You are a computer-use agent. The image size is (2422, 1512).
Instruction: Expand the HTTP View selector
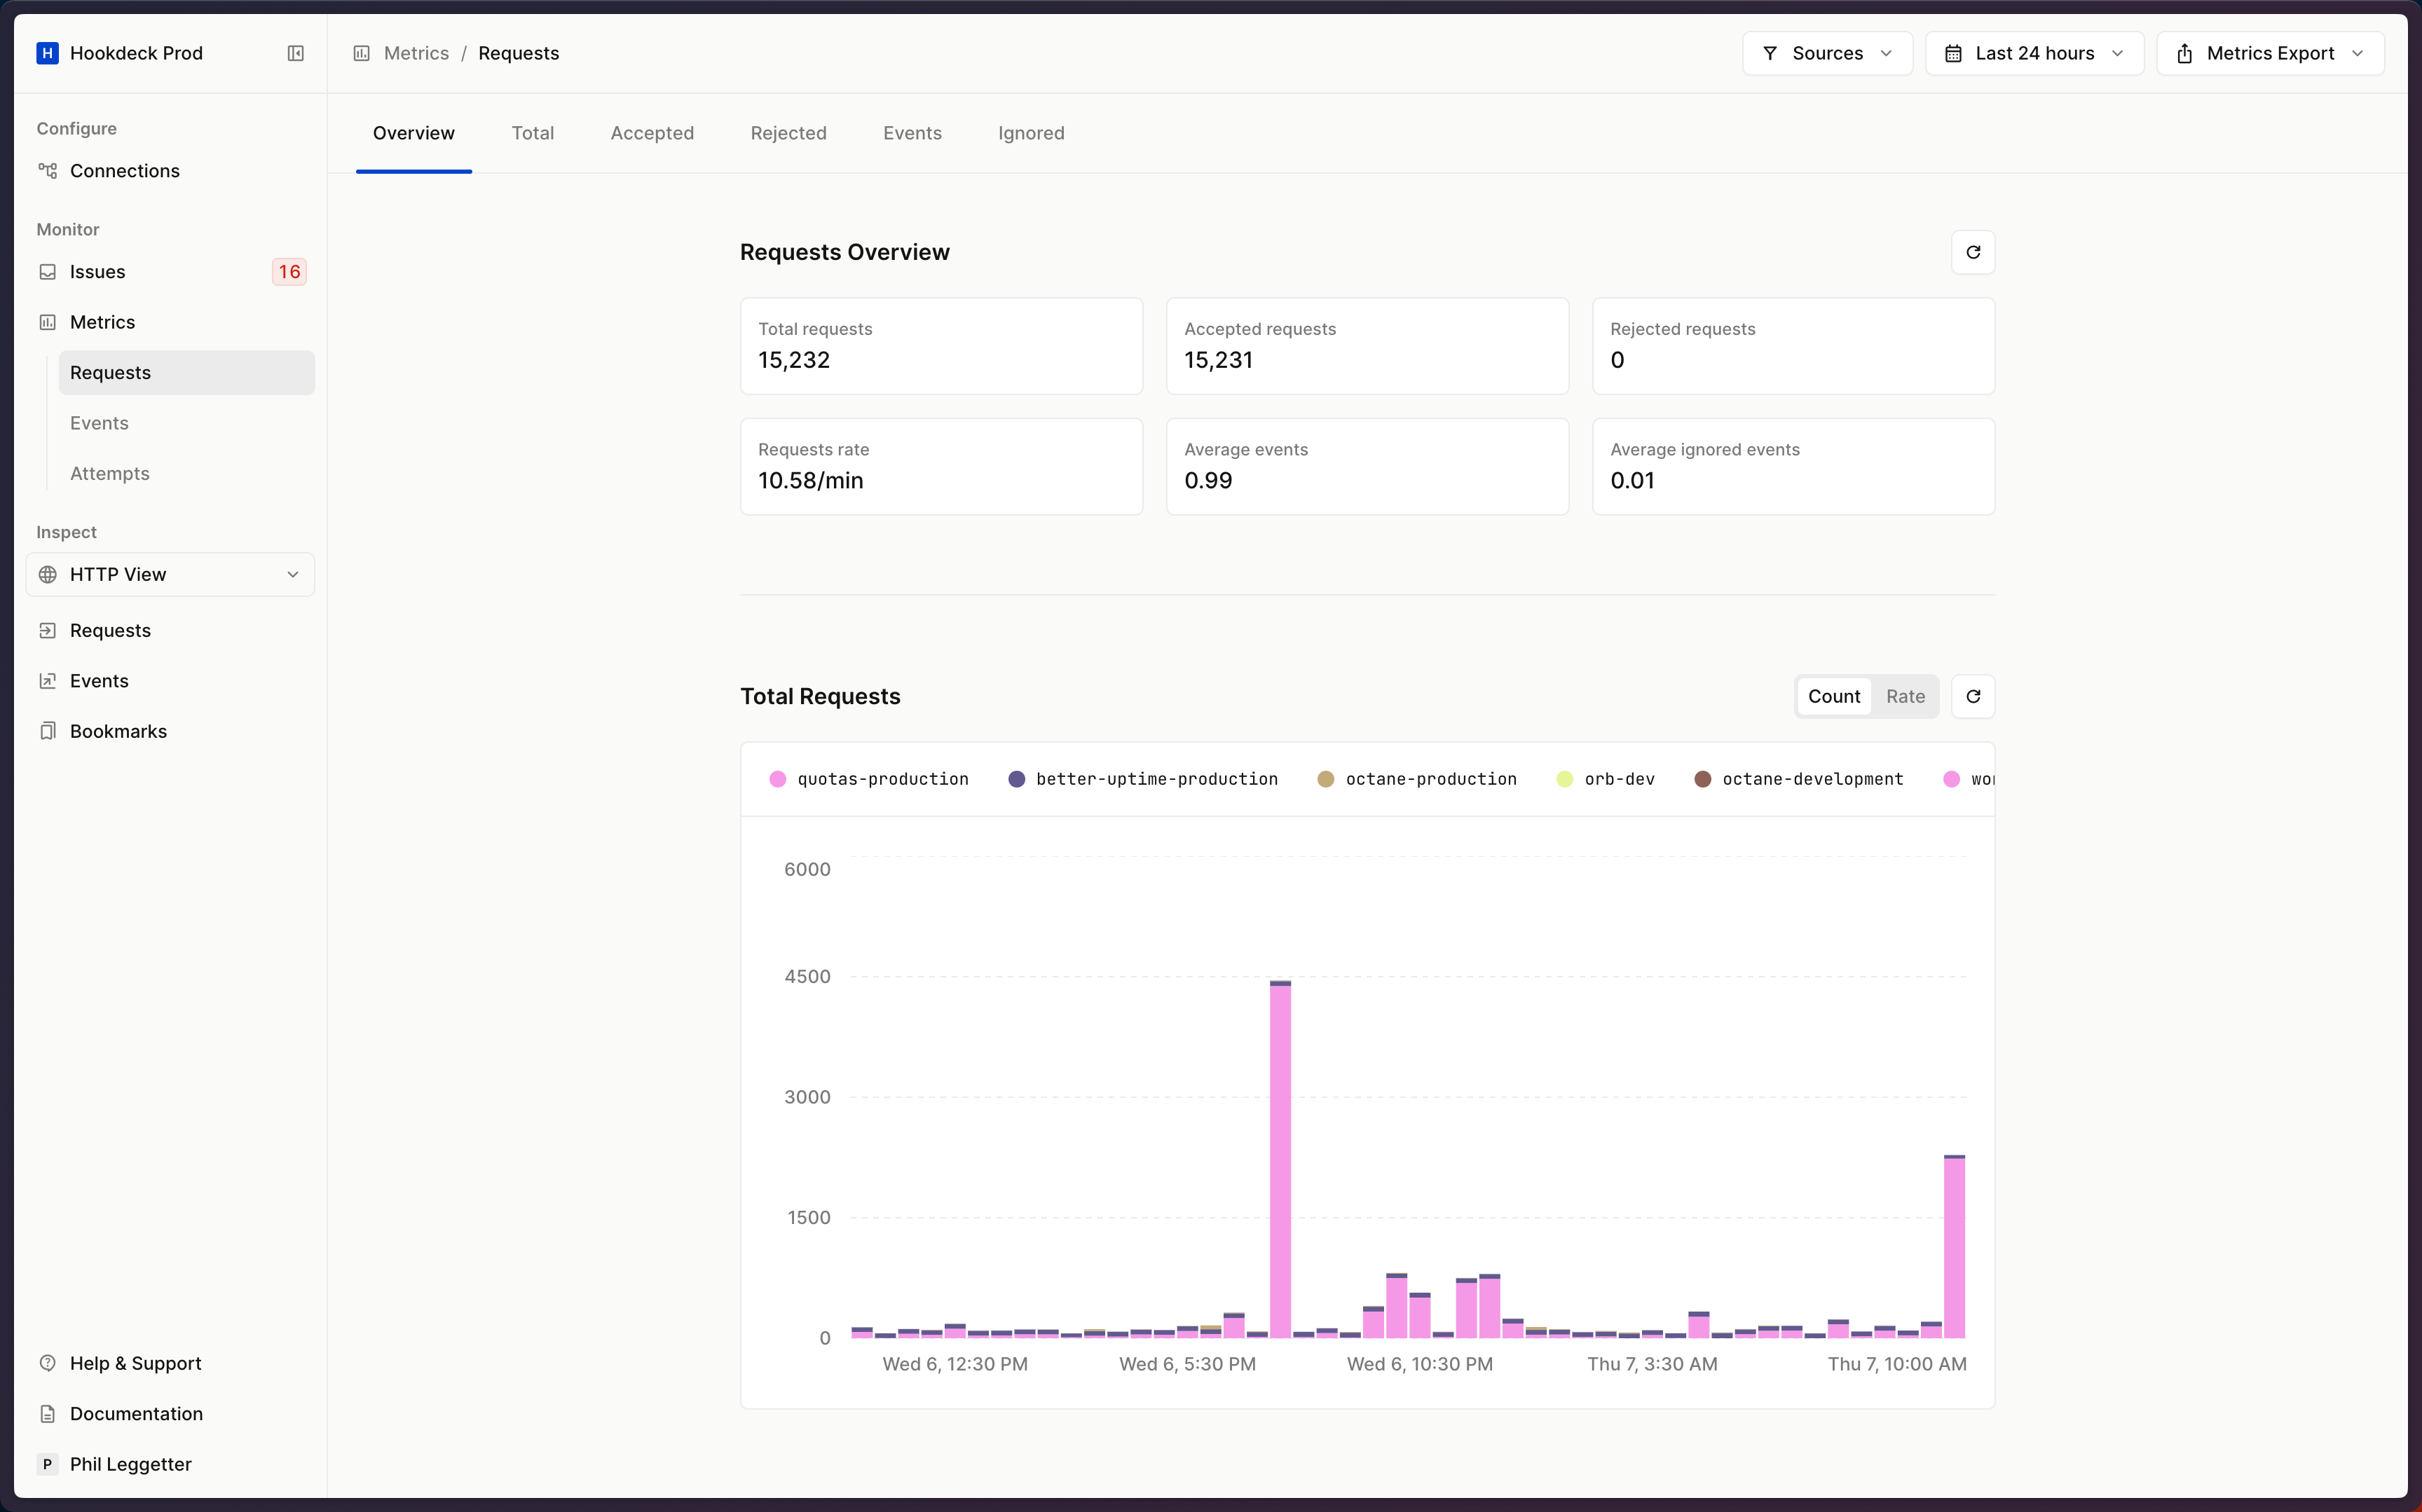(x=169, y=574)
